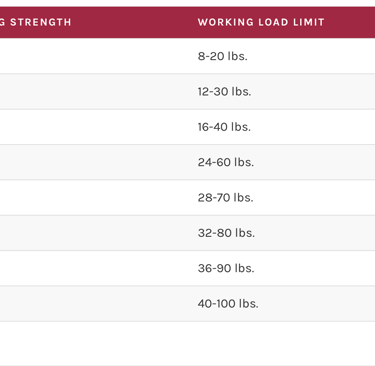Click the empty strength cell beside 32-80 lbs.
The height and width of the screenshot is (366, 375).
click(x=93, y=233)
